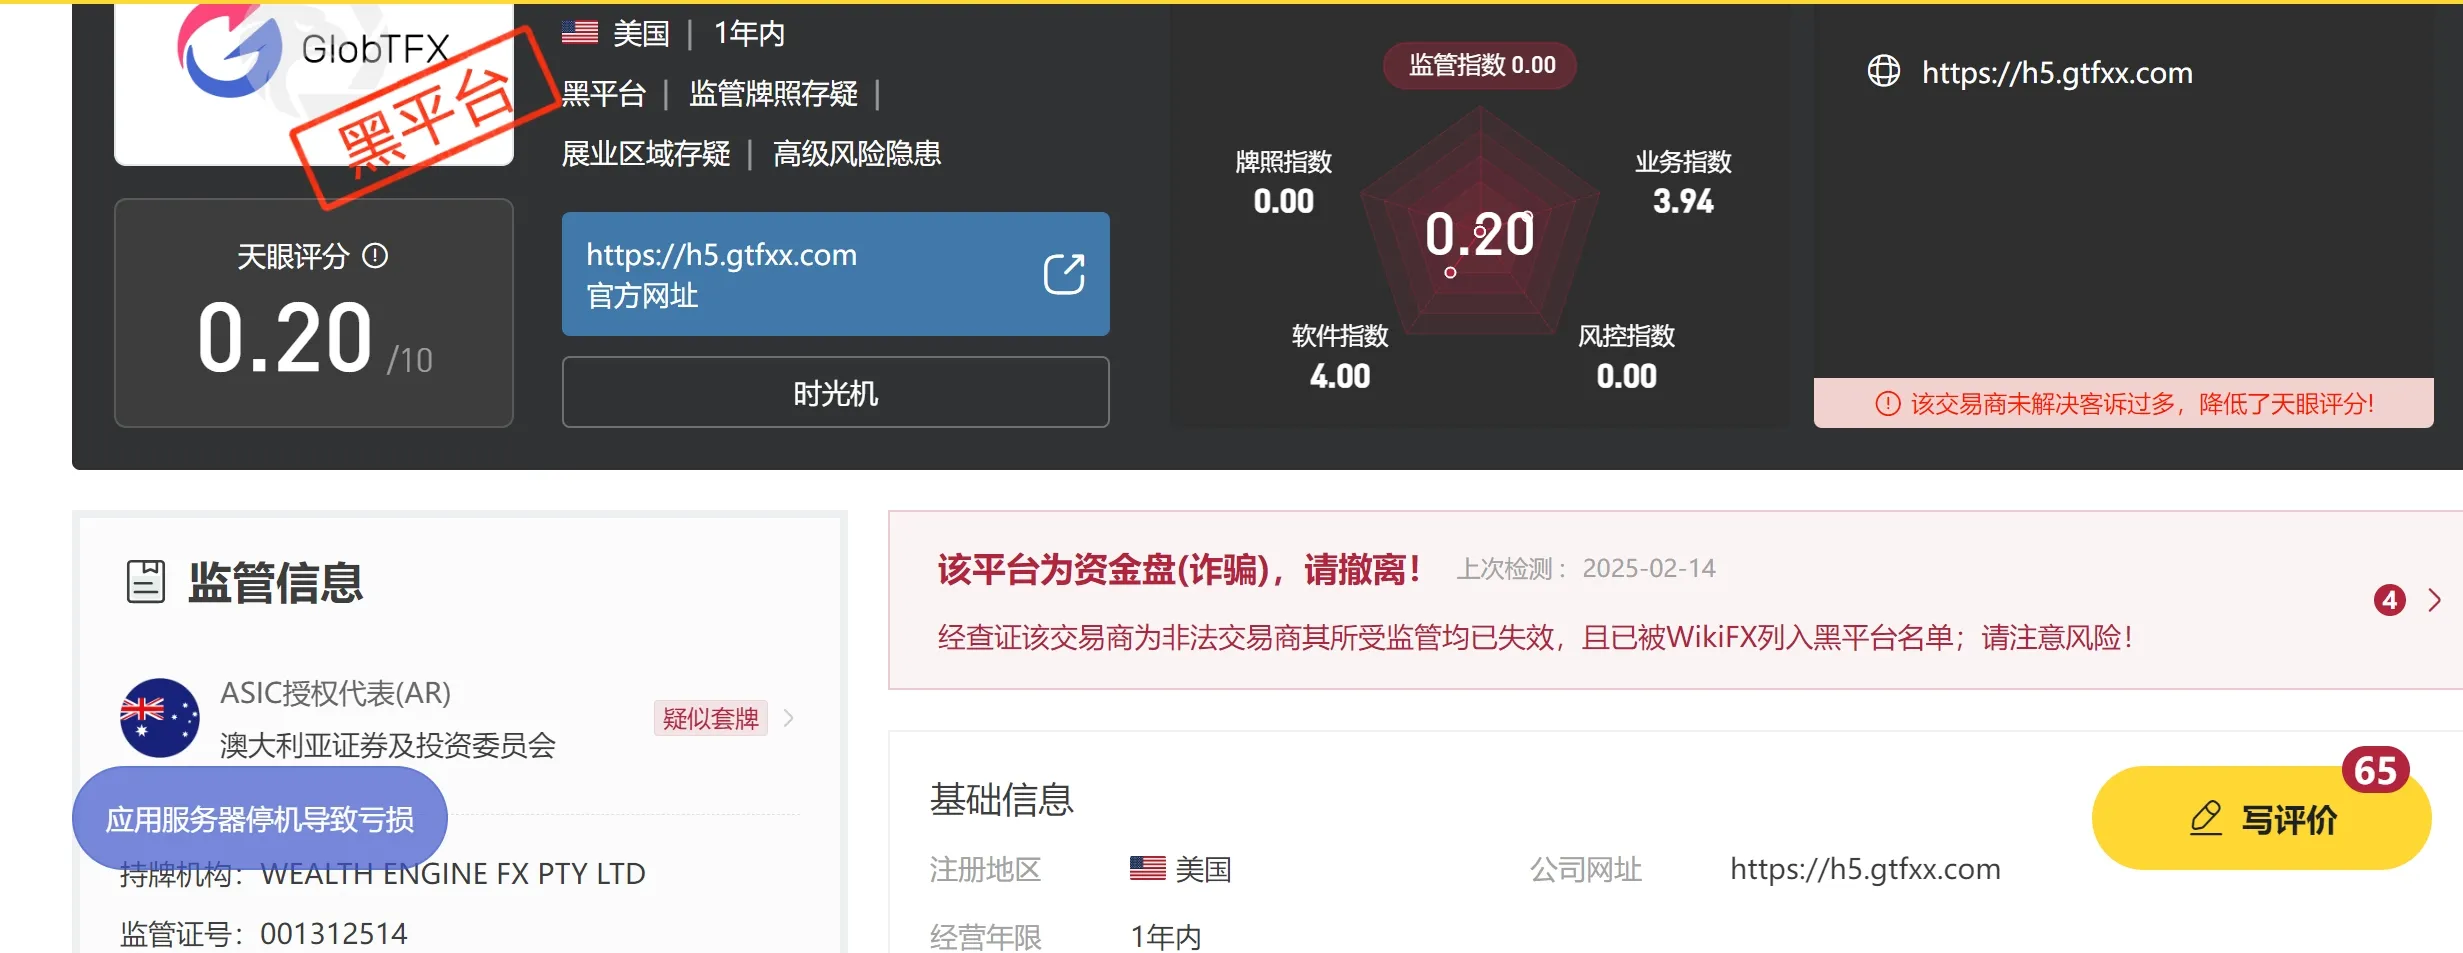2463x953 pixels.
Task: Click the 应用服务器停机导致亏损 pill
Action: click(x=260, y=819)
